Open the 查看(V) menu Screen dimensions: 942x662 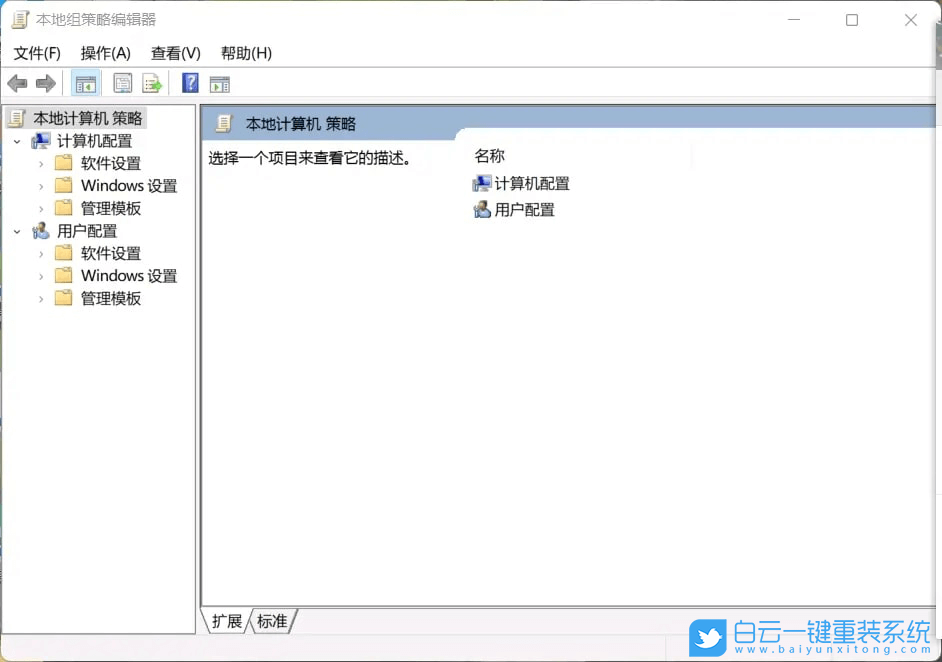pos(175,53)
